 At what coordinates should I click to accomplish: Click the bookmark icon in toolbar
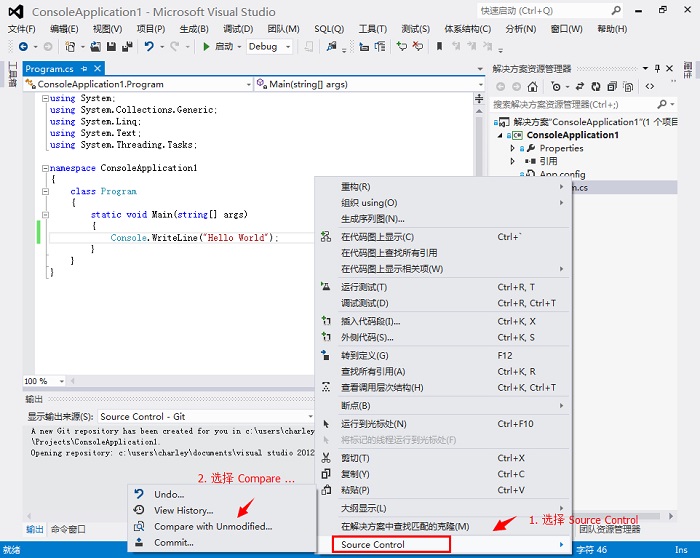coord(439,46)
